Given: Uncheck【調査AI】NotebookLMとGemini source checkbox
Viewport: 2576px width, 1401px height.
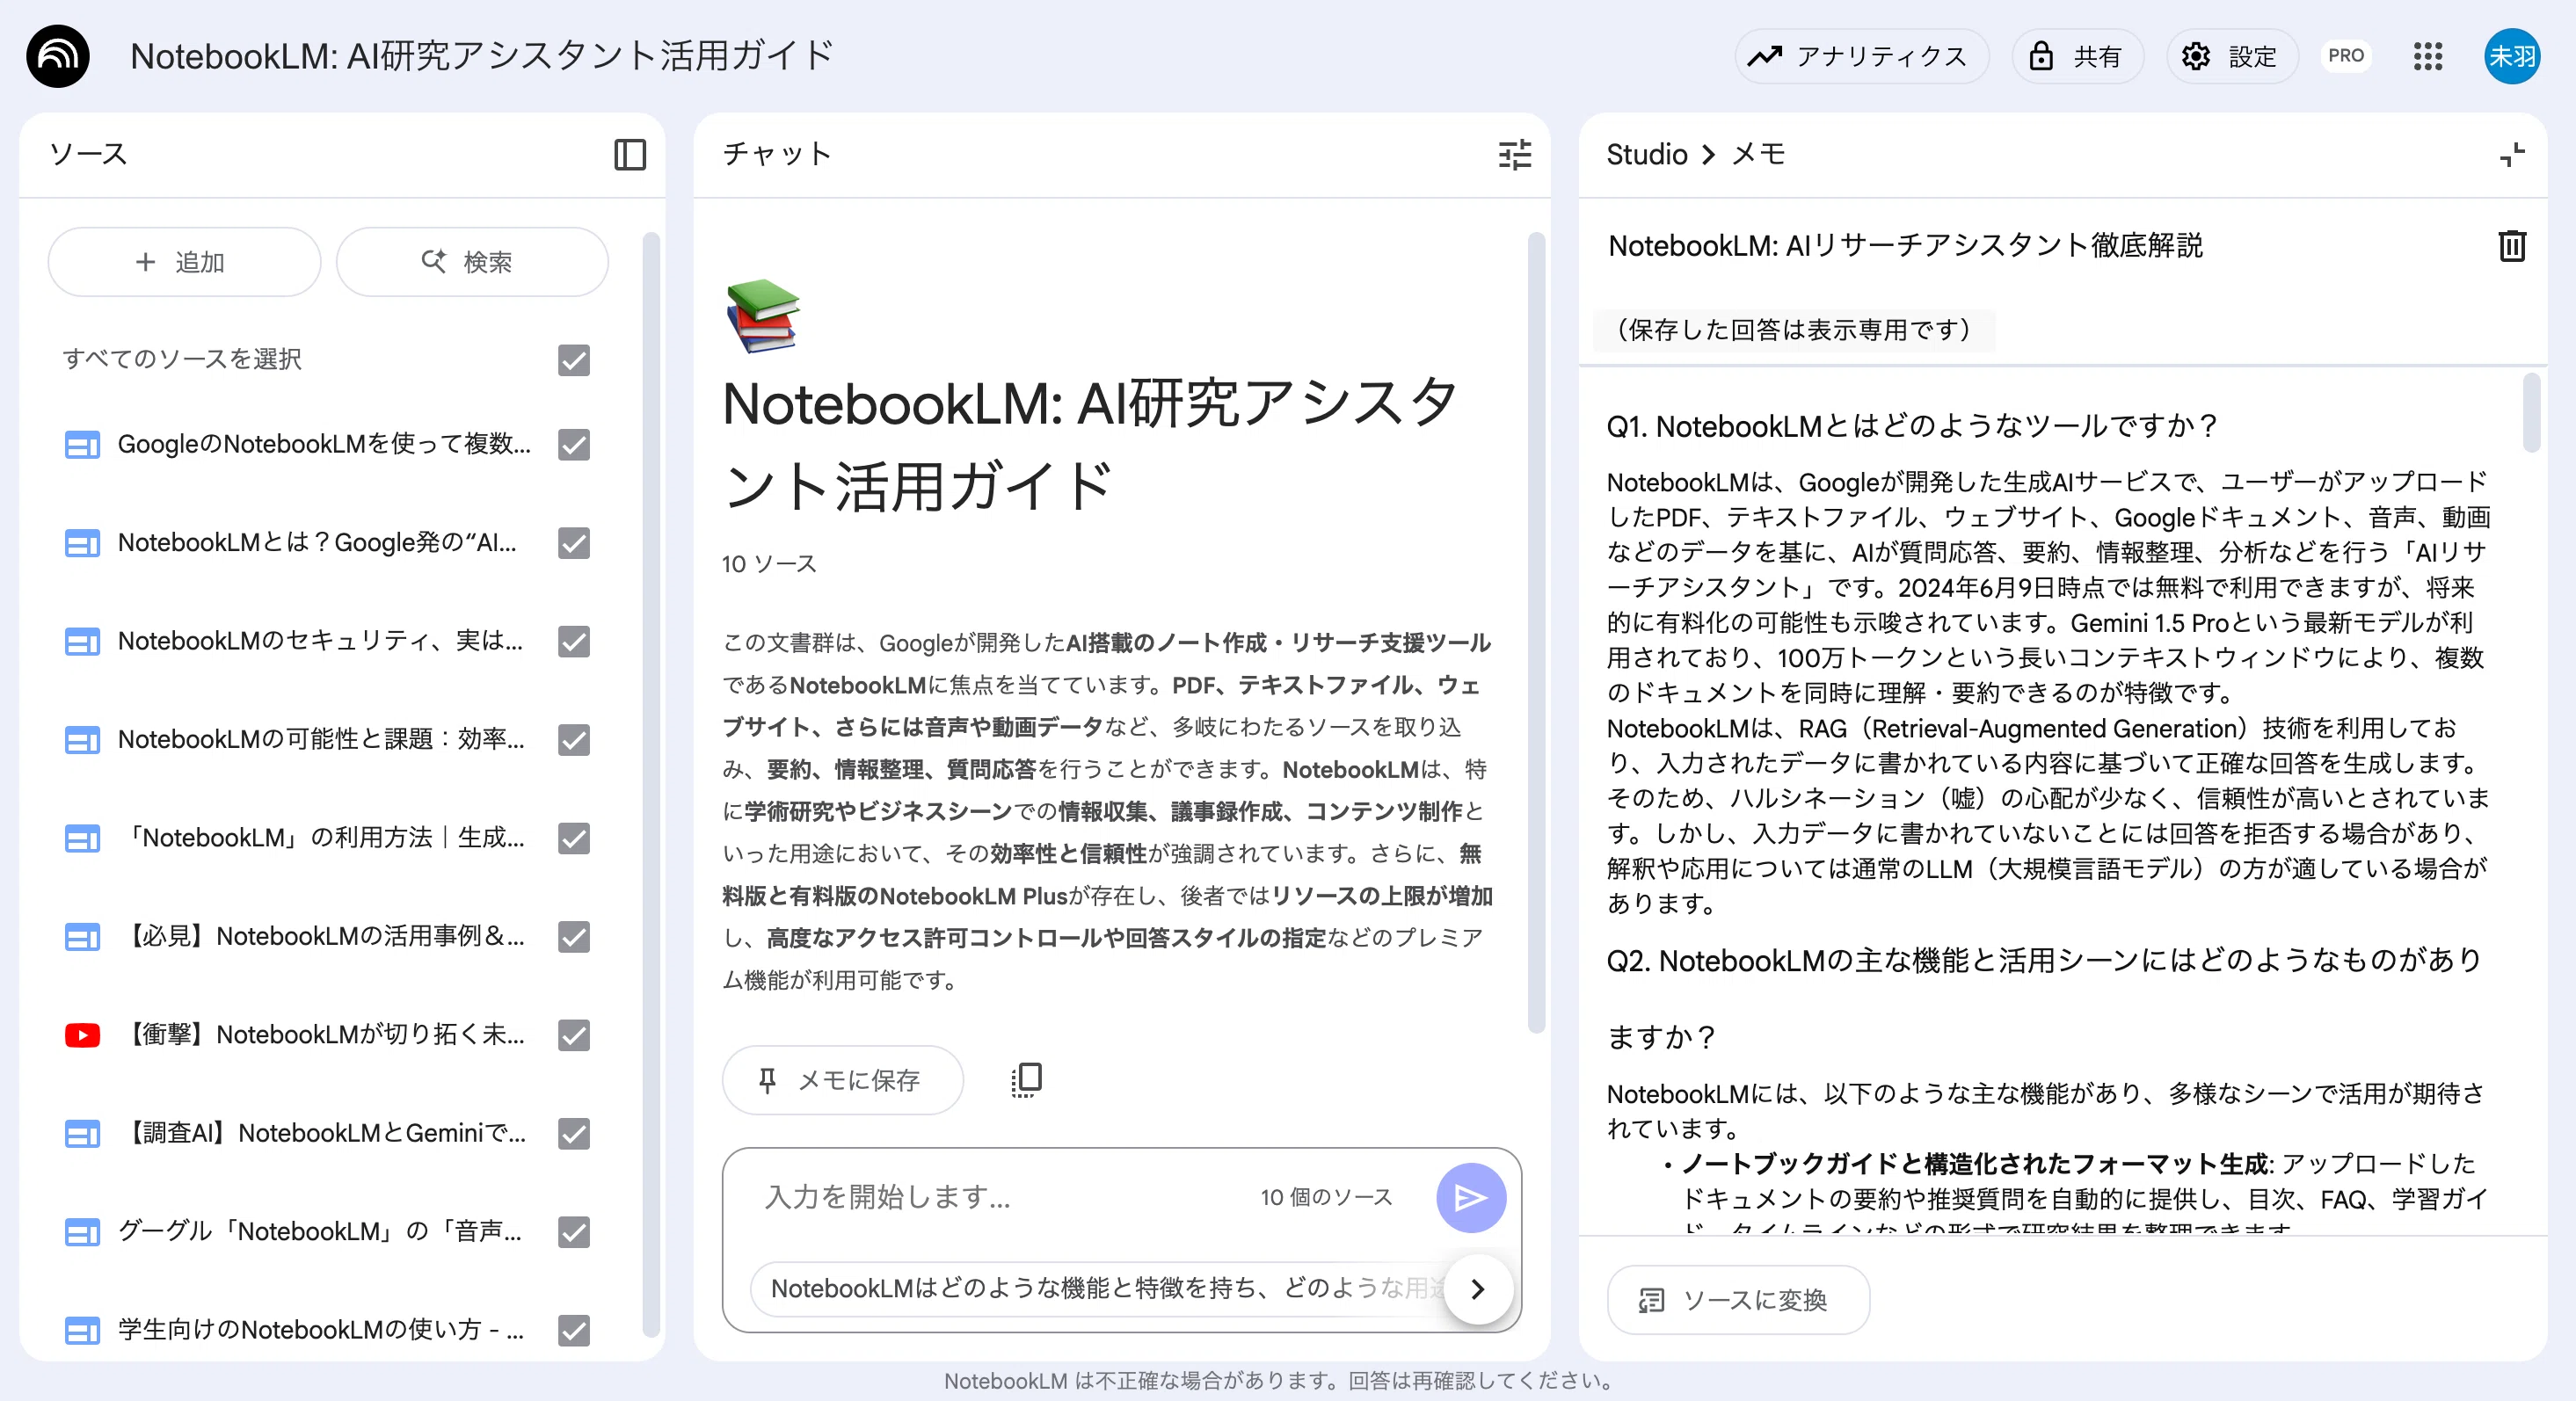Looking at the screenshot, I should [x=574, y=1134].
